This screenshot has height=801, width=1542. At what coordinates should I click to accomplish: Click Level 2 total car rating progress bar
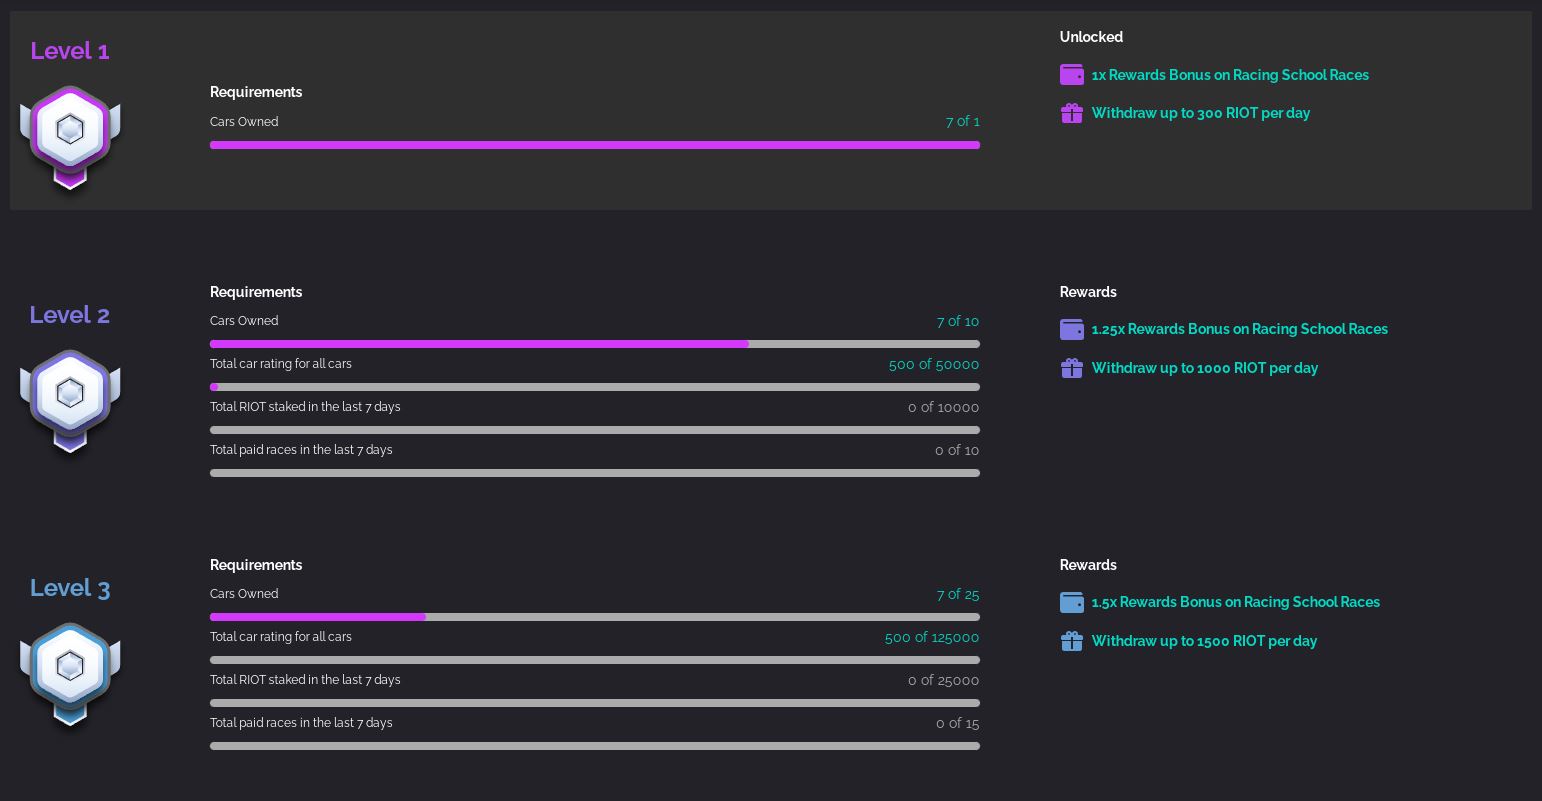[595, 387]
